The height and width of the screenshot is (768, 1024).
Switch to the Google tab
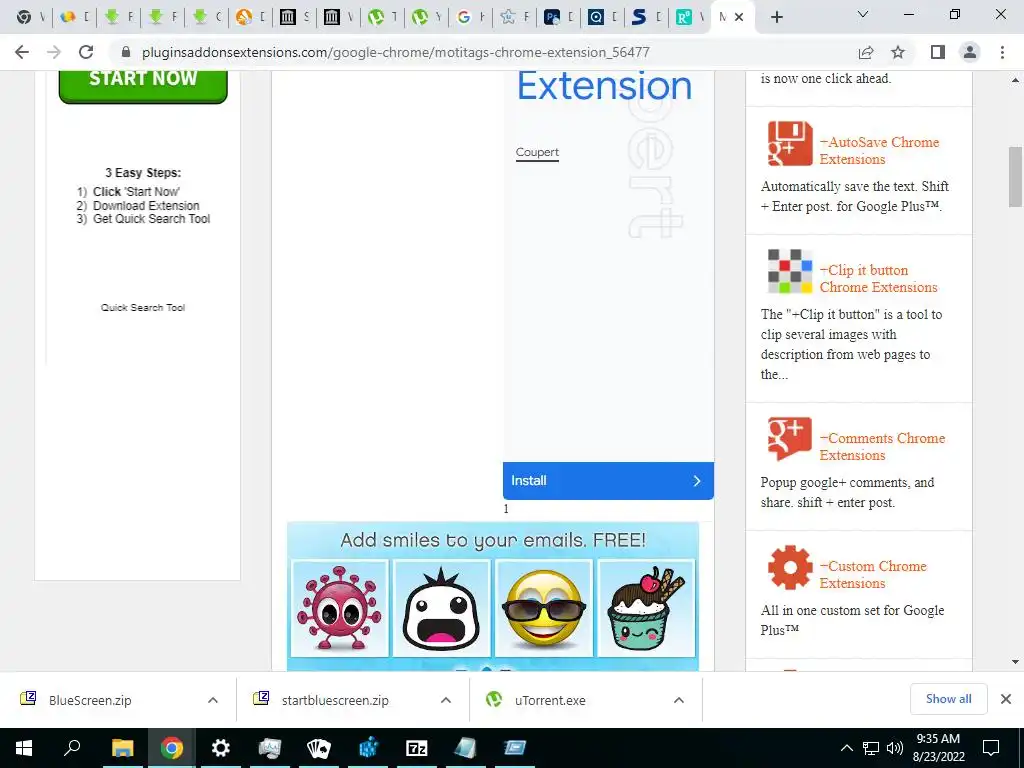(471, 17)
